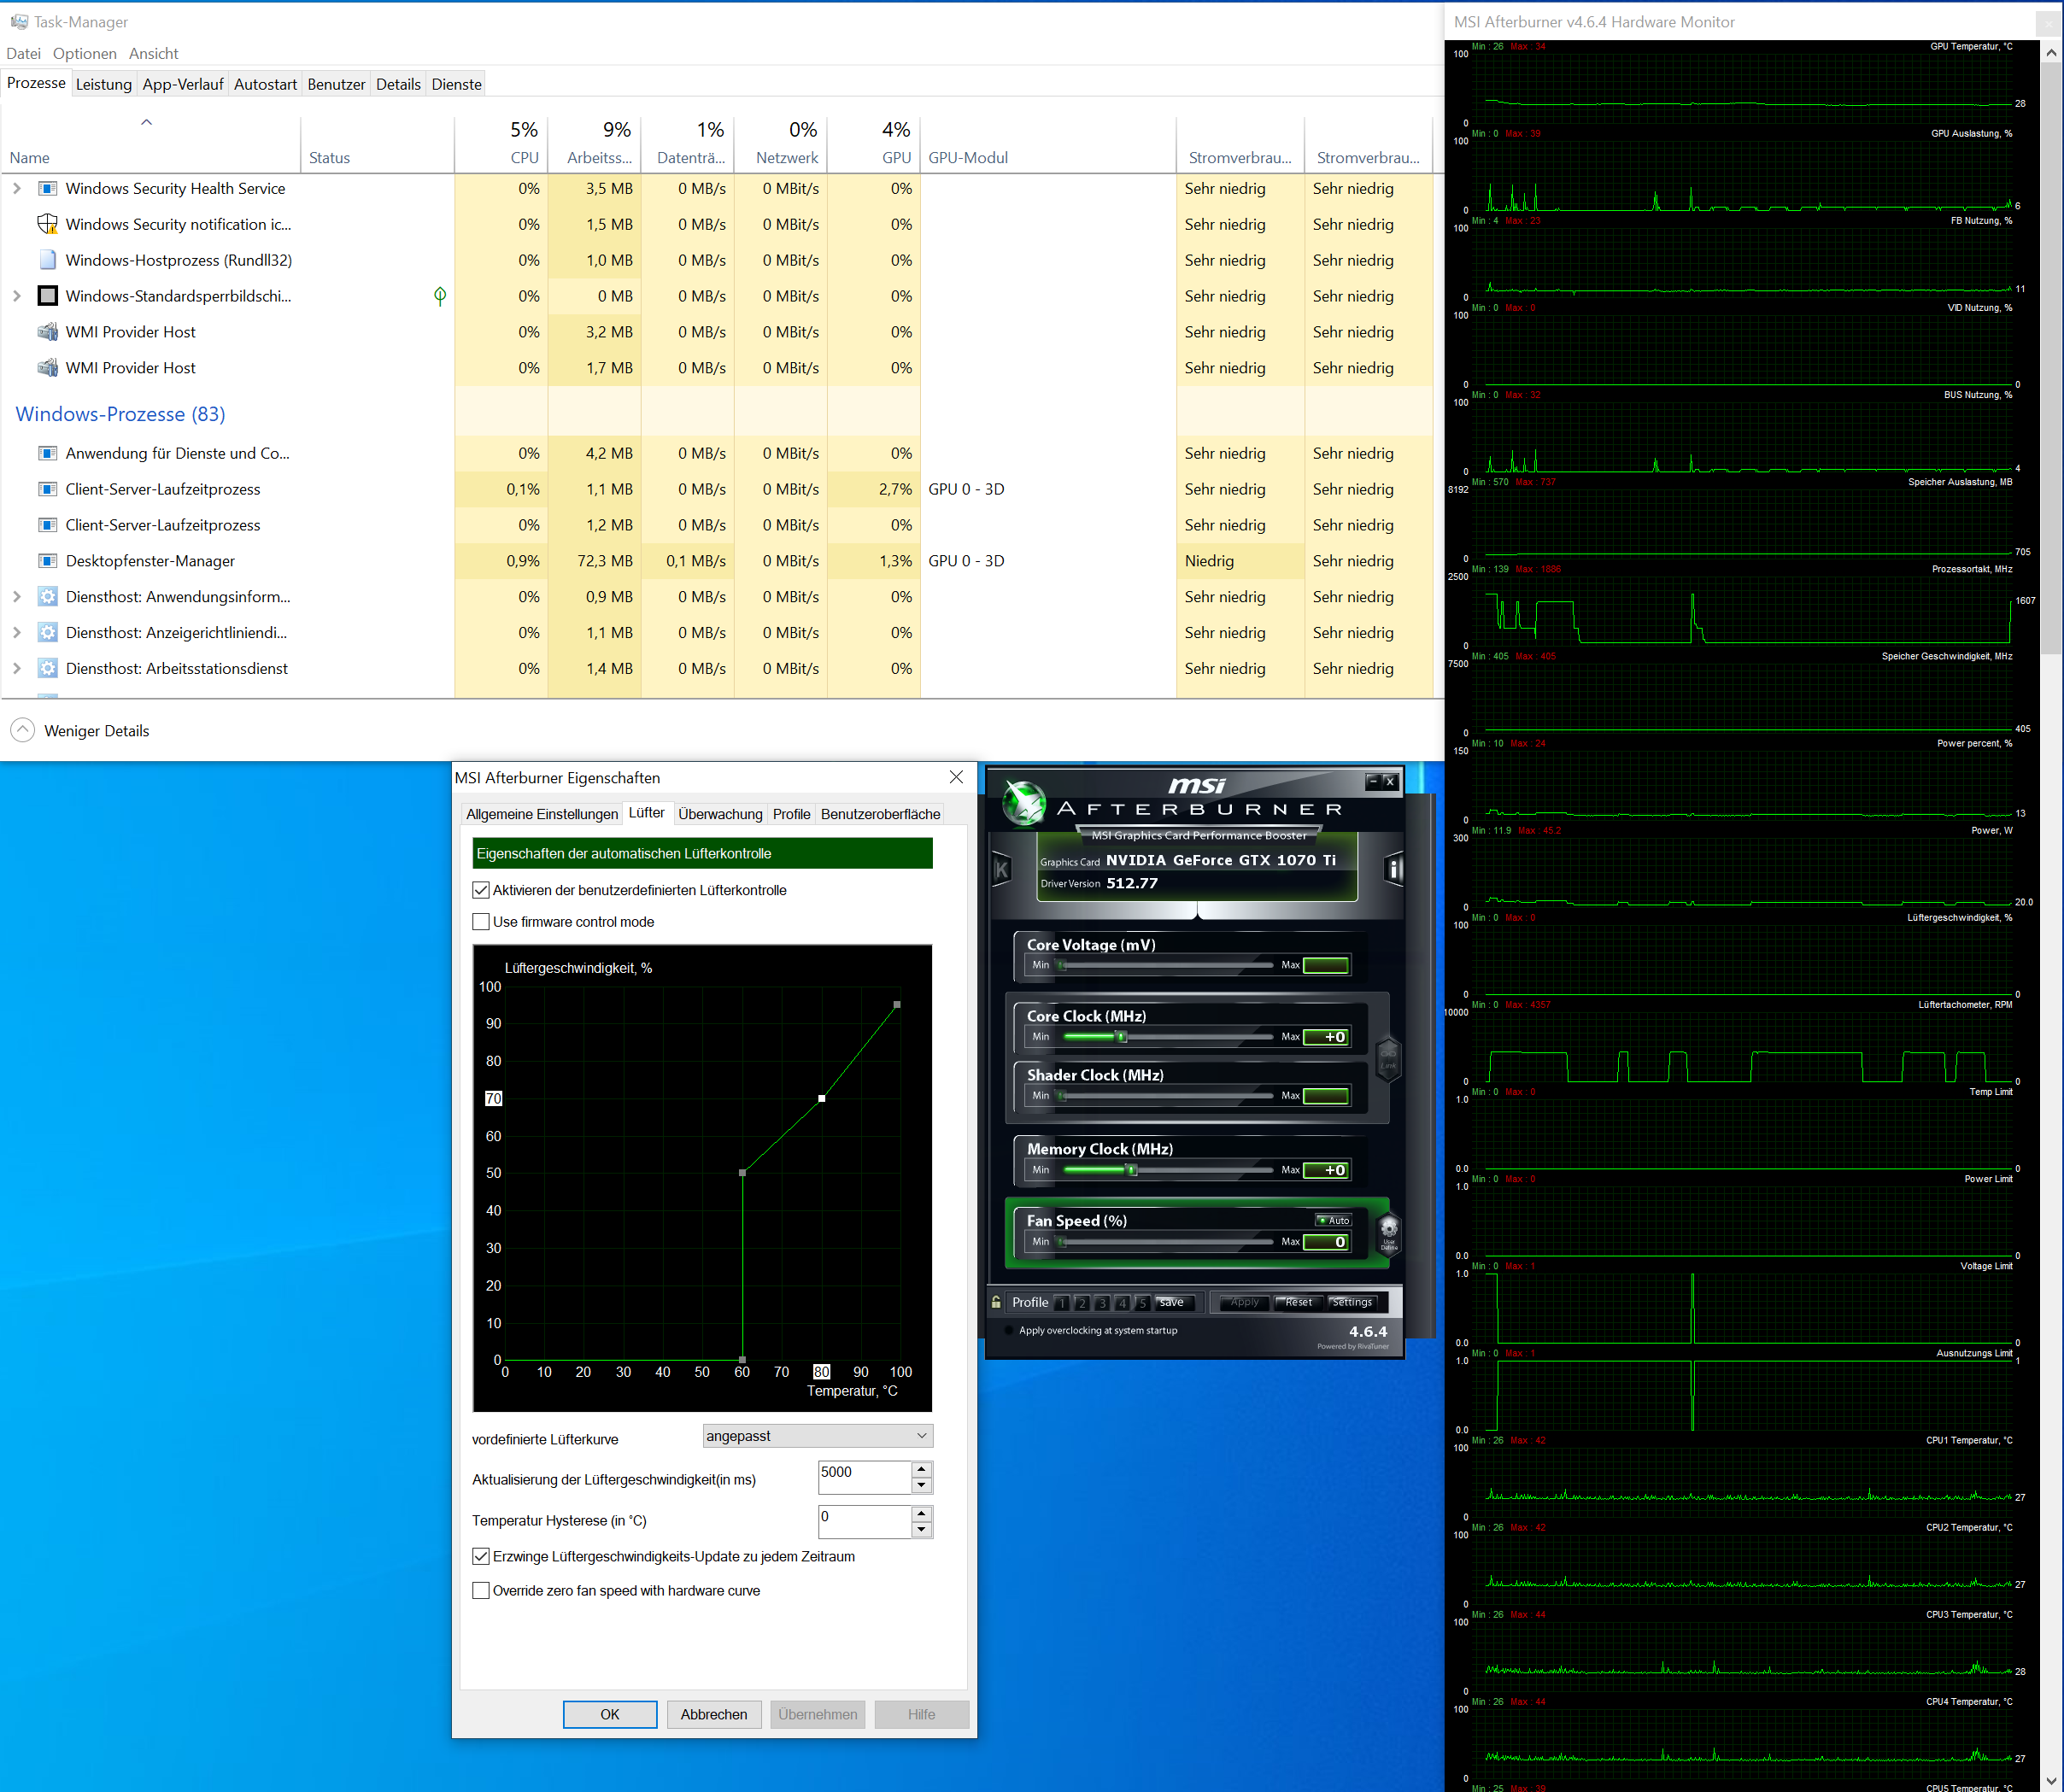The height and width of the screenshot is (1792, 2064).
Task: Enable Use firmware control mode checkbox
Action: [x=481, y=922]
